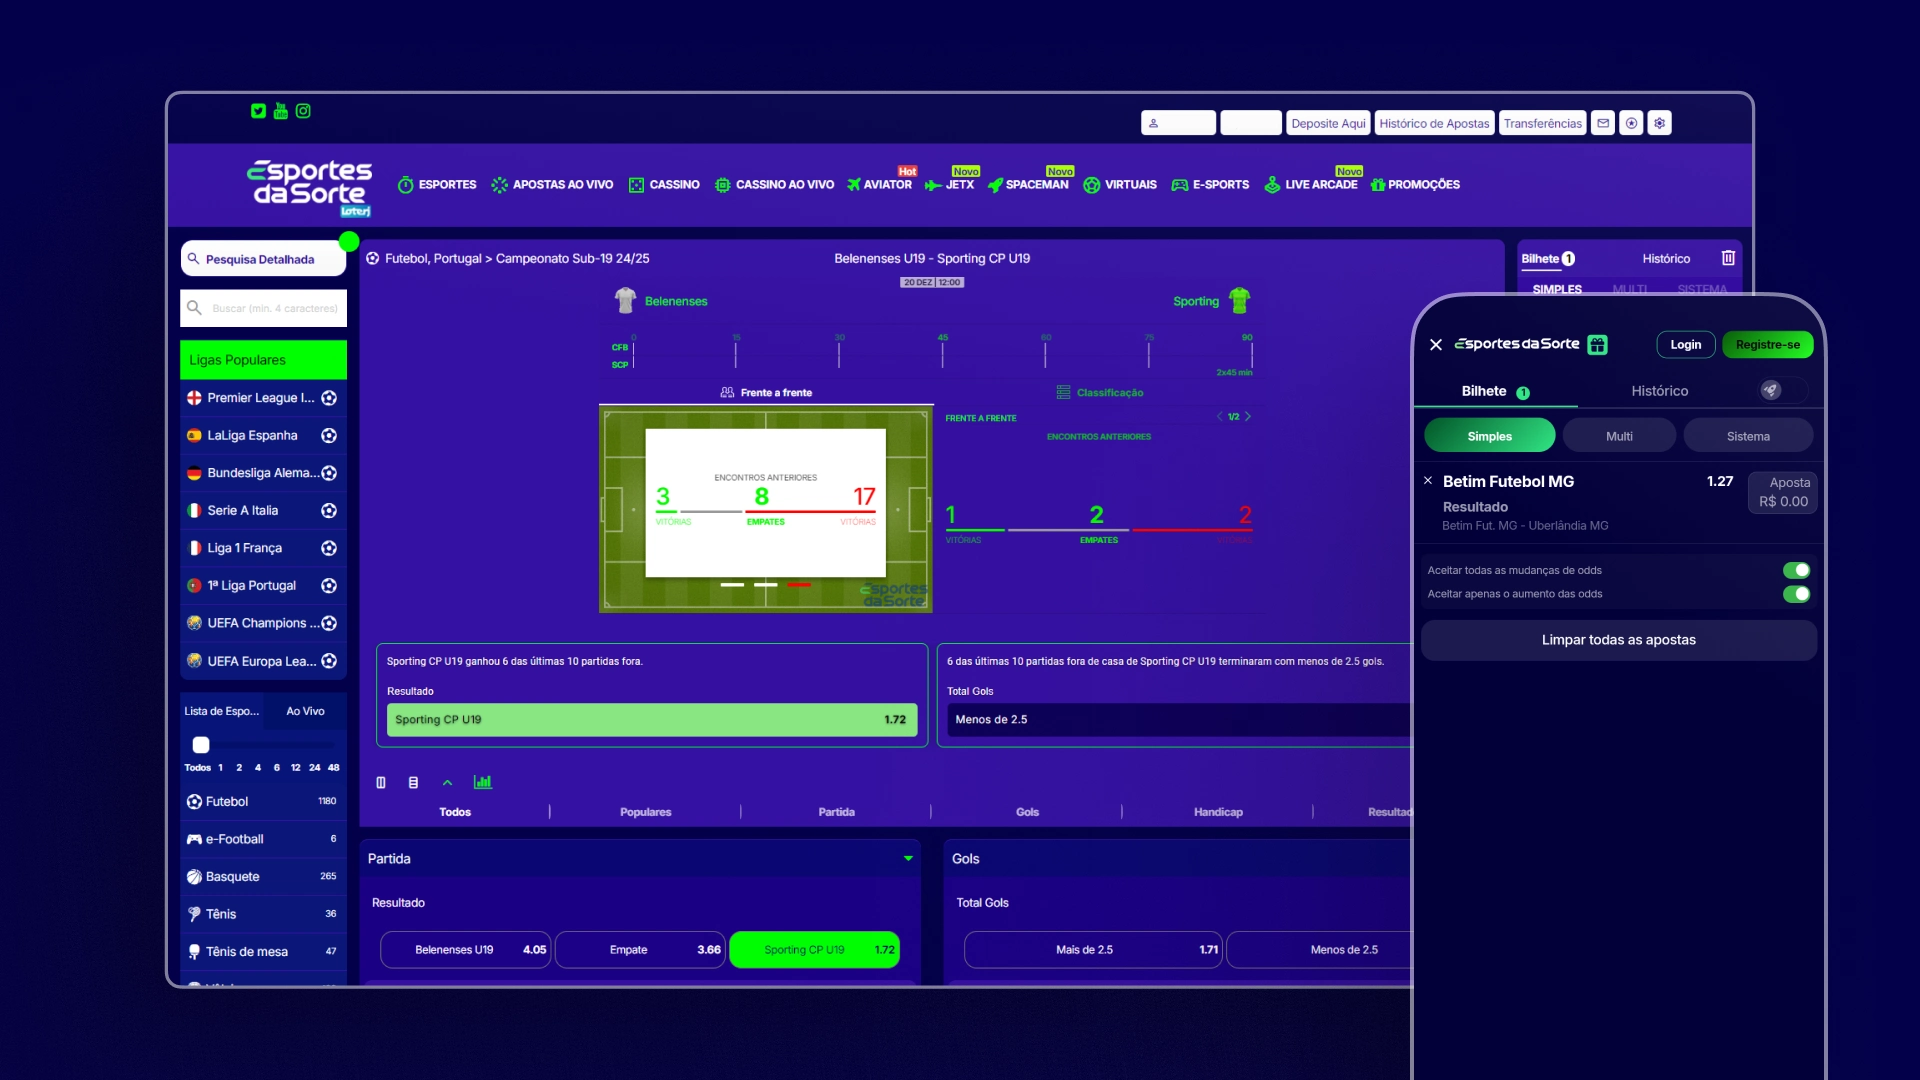Screen dimensions: 1920x1080
Task: Click the gift icon in mobile header
Action: pyautogui.click(x=1598, y=345)
